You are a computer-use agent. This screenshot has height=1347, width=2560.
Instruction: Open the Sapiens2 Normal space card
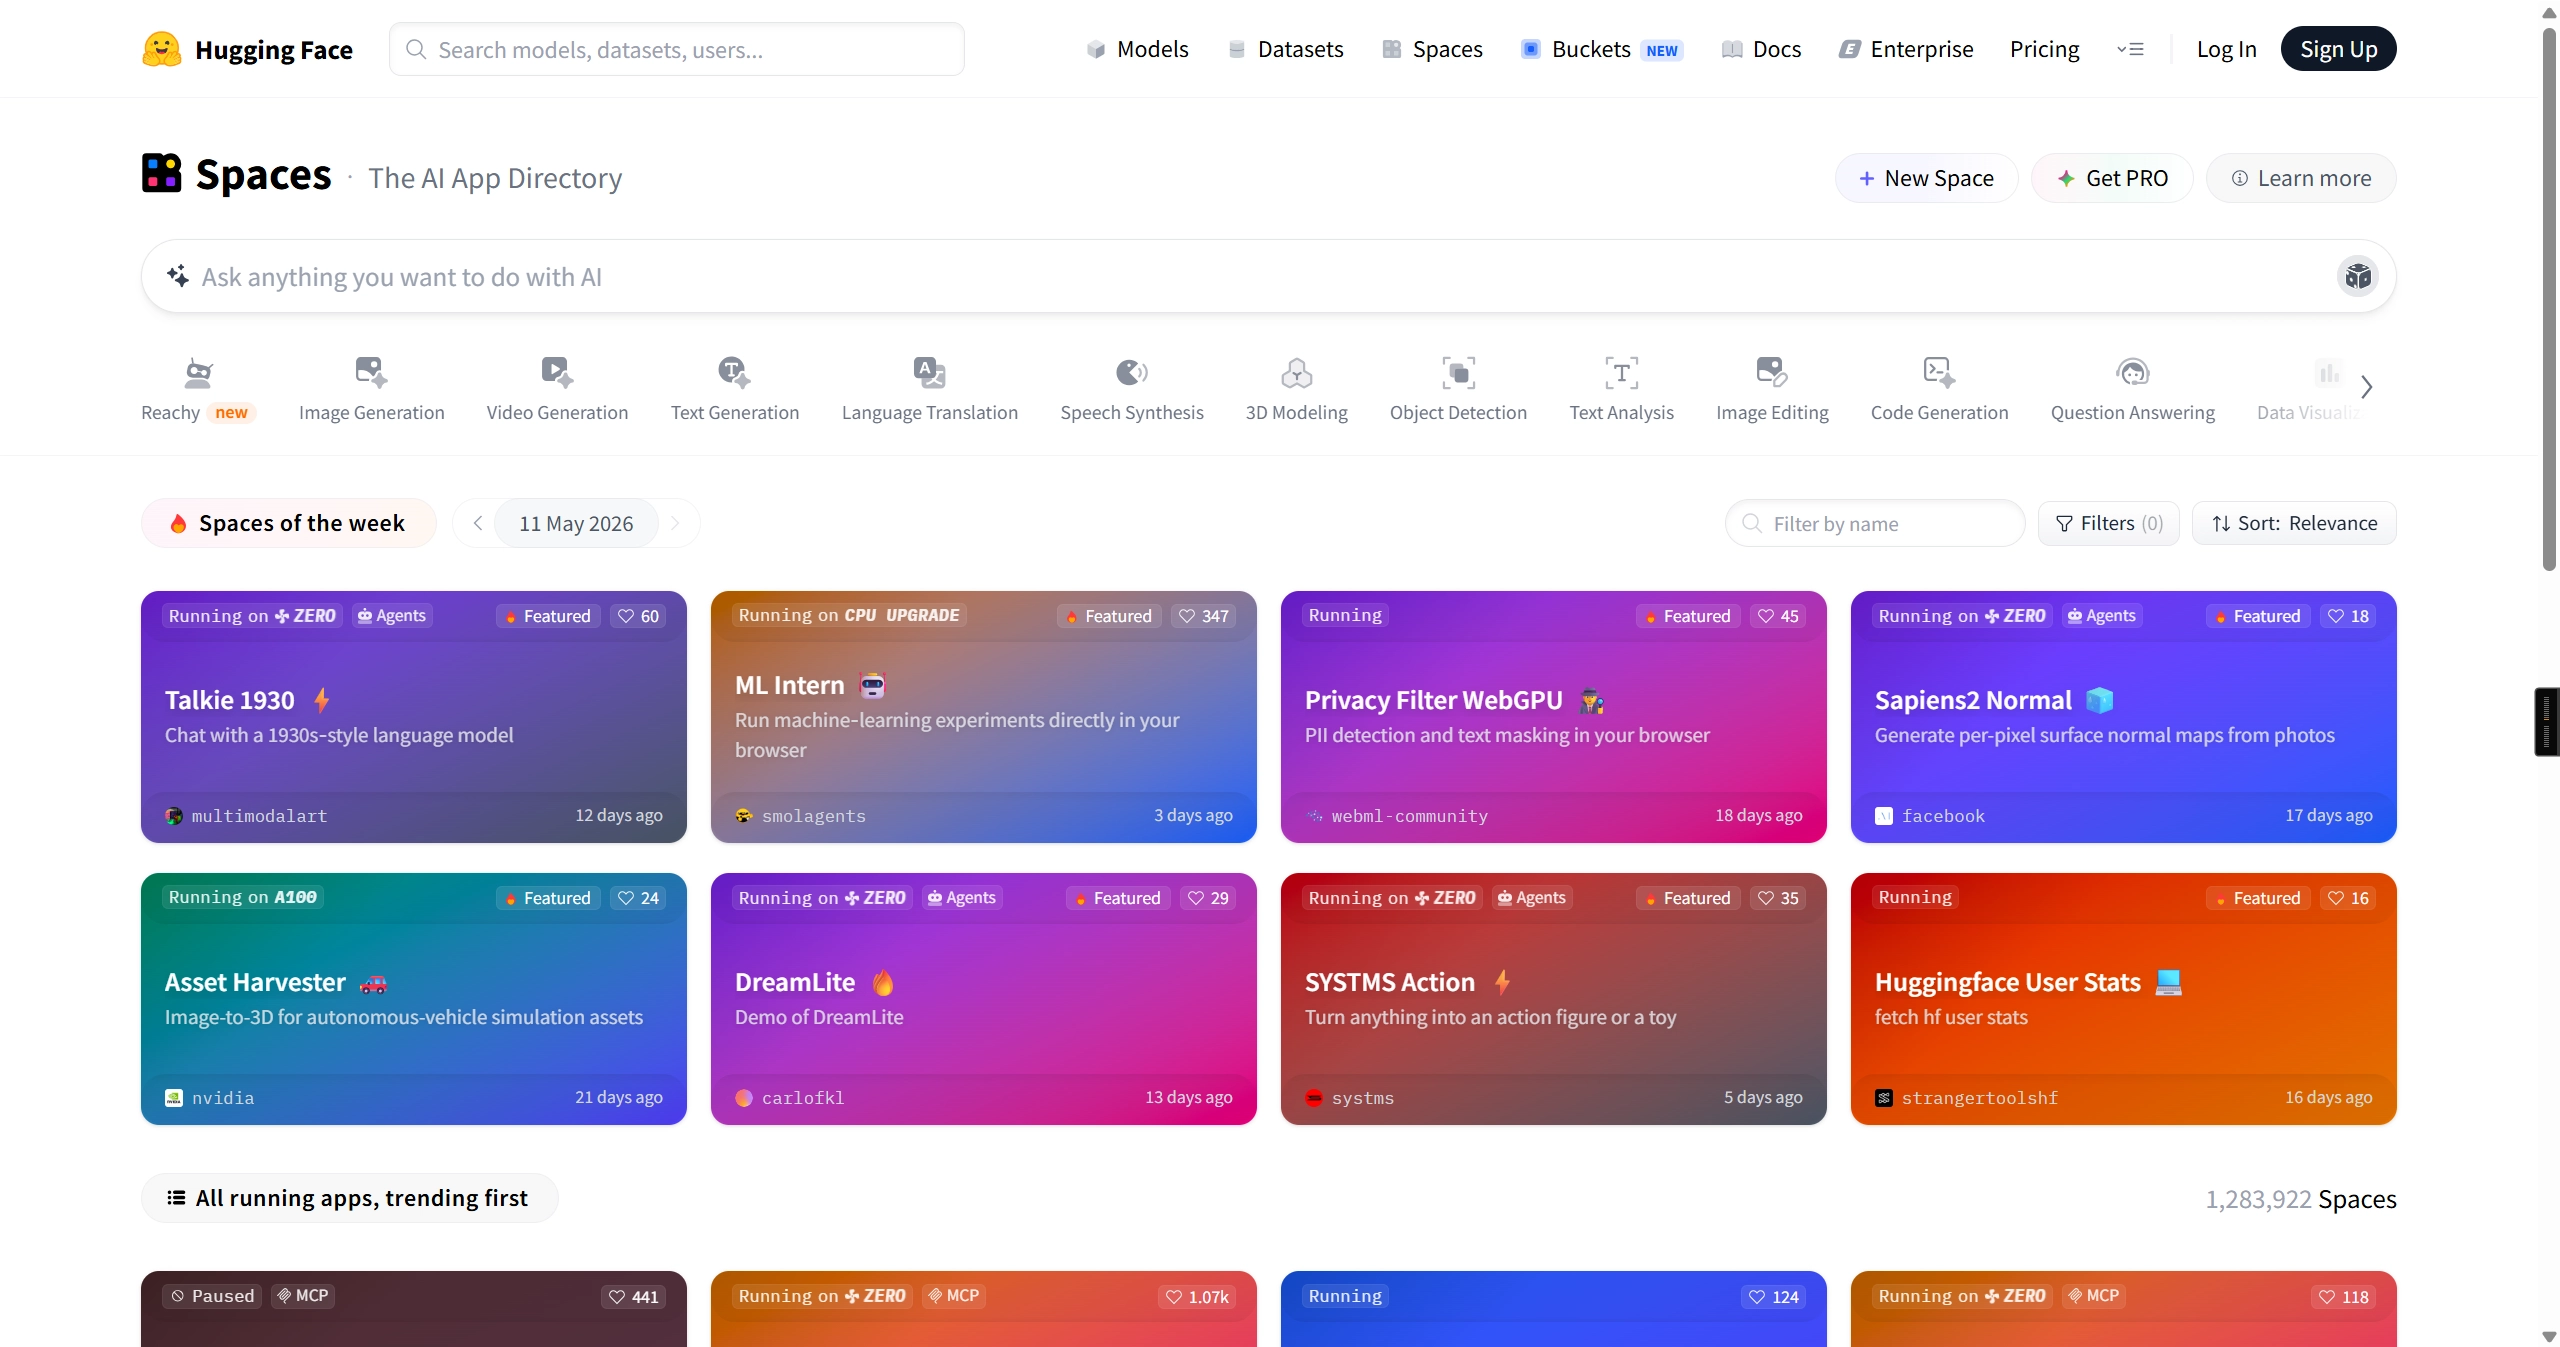[2124, 717]
